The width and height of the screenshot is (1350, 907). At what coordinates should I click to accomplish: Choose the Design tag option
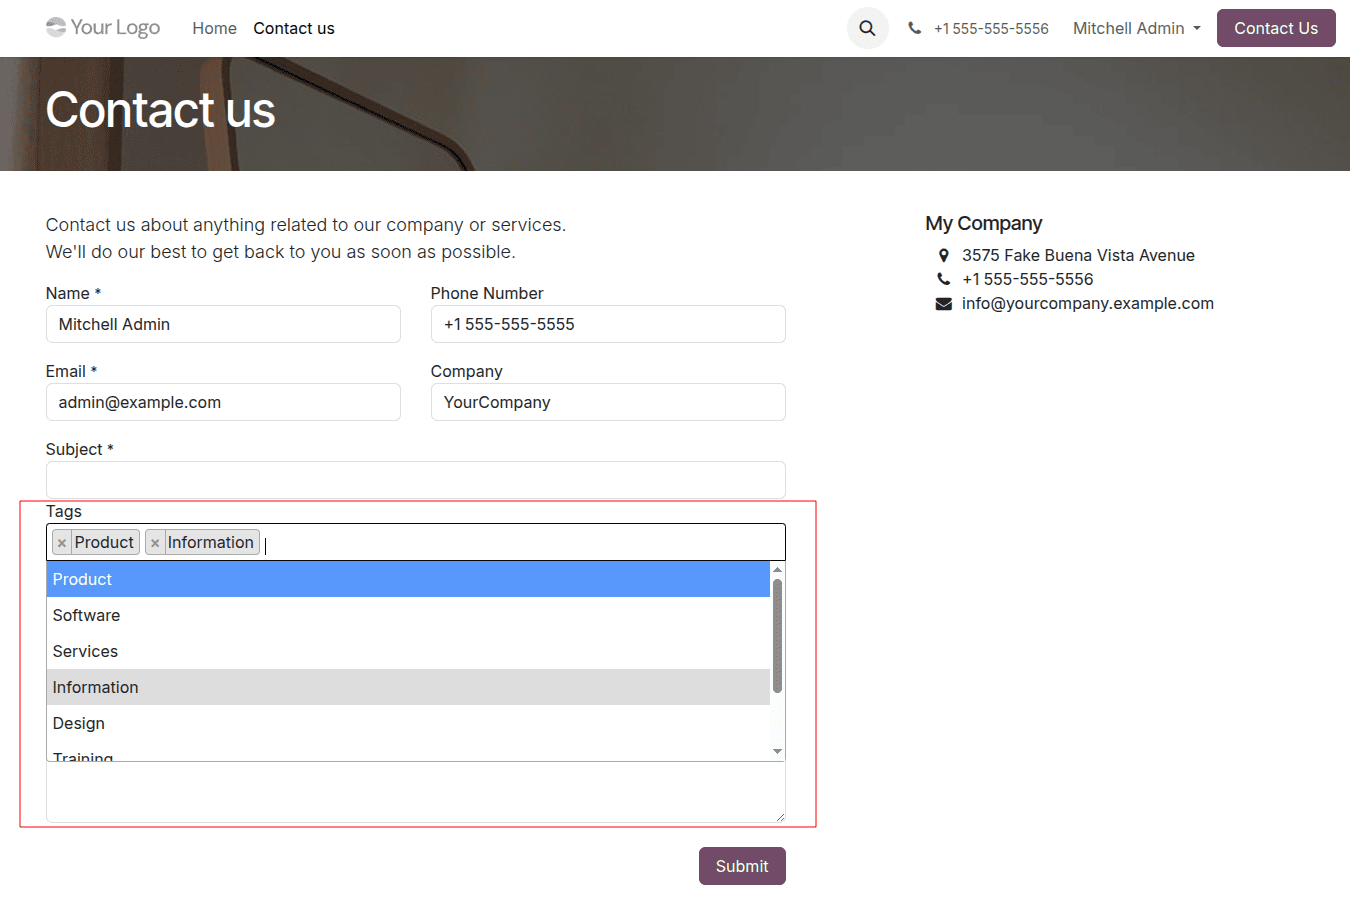[408, 723]
